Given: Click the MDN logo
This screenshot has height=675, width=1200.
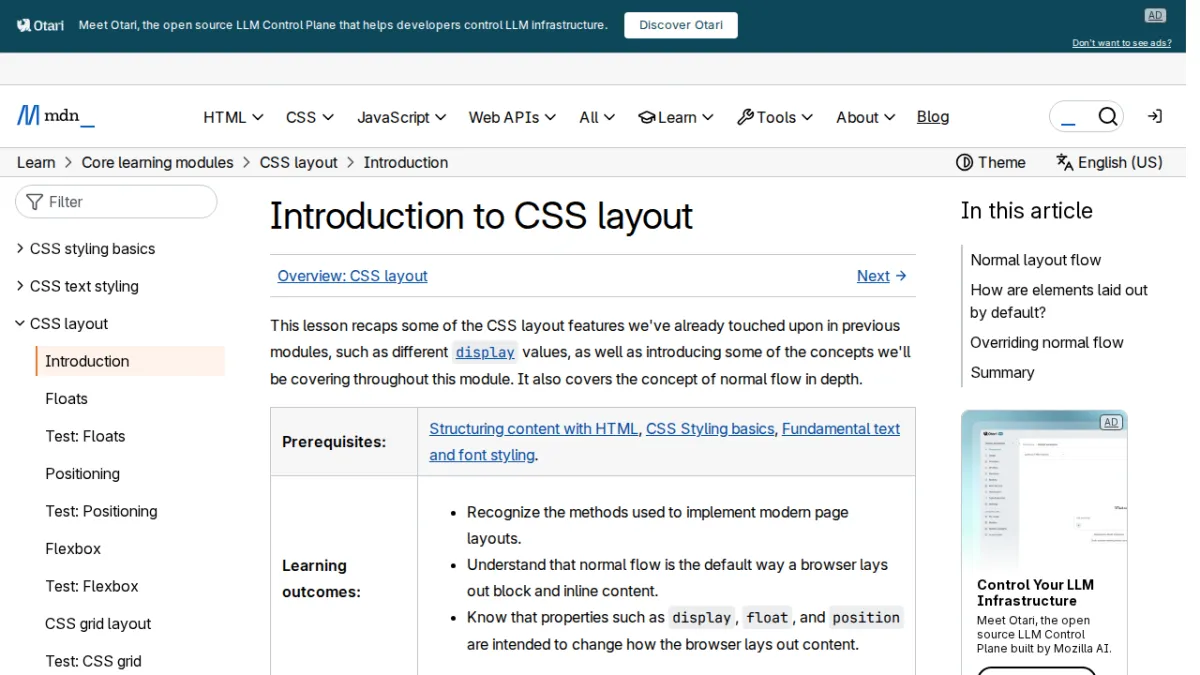Looking at the screenshot, I should [x=56, y=116].
